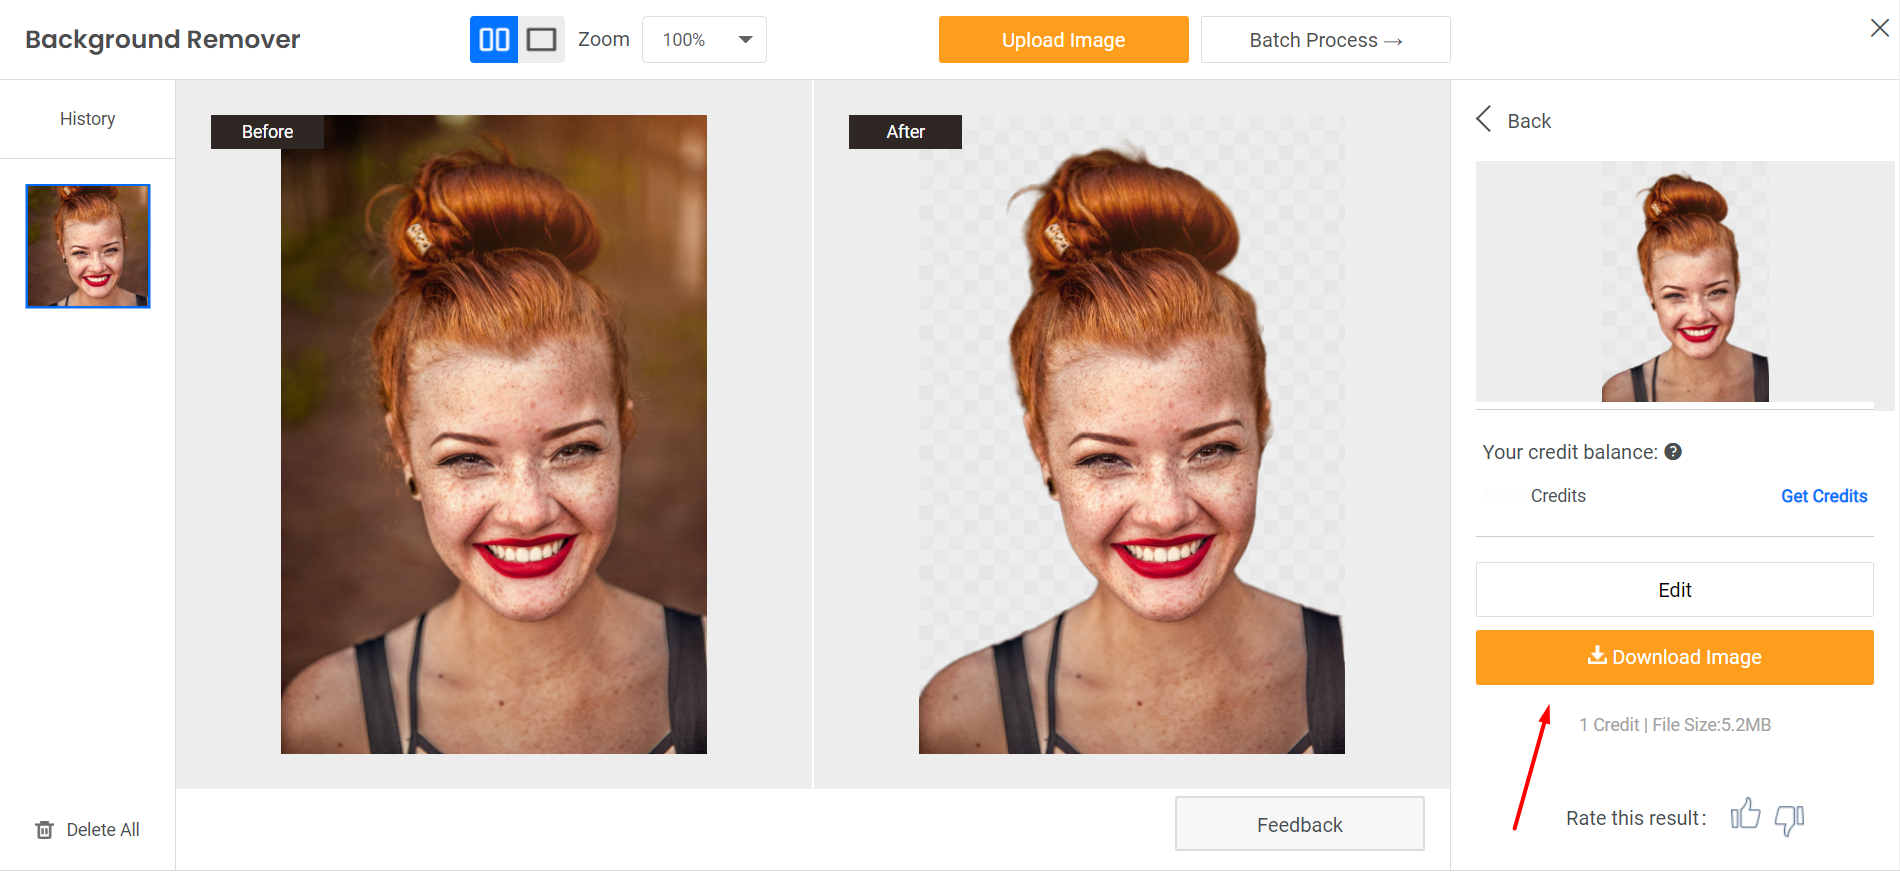Screen dimensions: 1900x873
Task: Click the Before original image
Action: click(493, 434)
